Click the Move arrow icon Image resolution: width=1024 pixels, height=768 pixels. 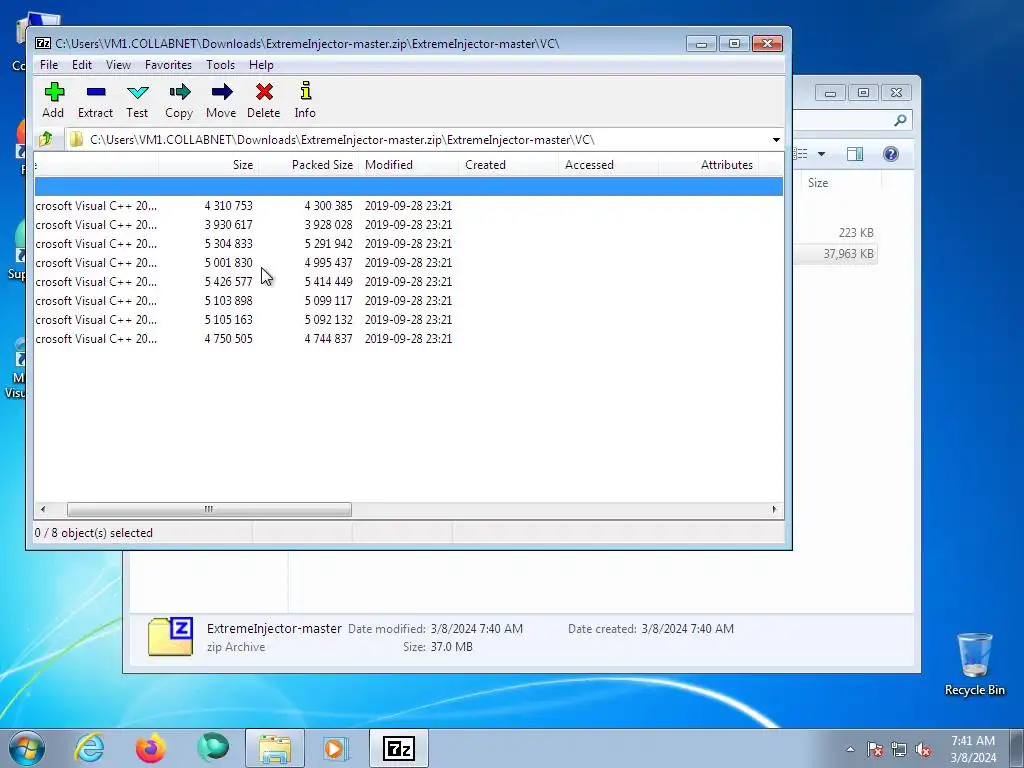222,91
